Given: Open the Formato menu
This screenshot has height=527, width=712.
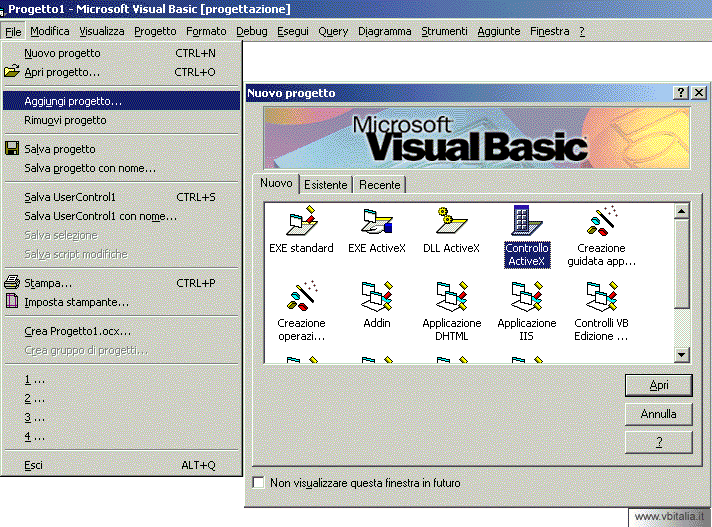Looking at the screenshot, I should click(x=206, y=31).
